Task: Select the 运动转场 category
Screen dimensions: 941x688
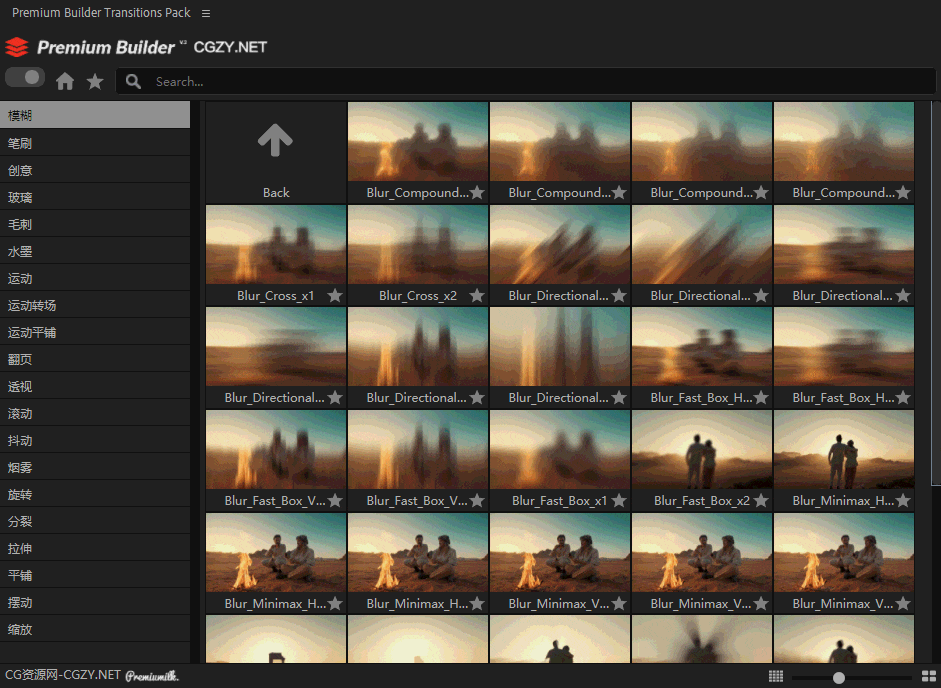Action: point(95,305)
